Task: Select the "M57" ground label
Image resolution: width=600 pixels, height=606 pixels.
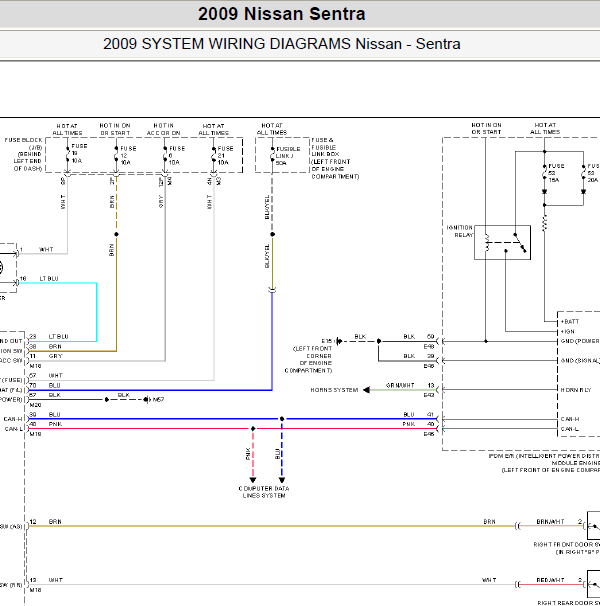Action: coord(159,400)
